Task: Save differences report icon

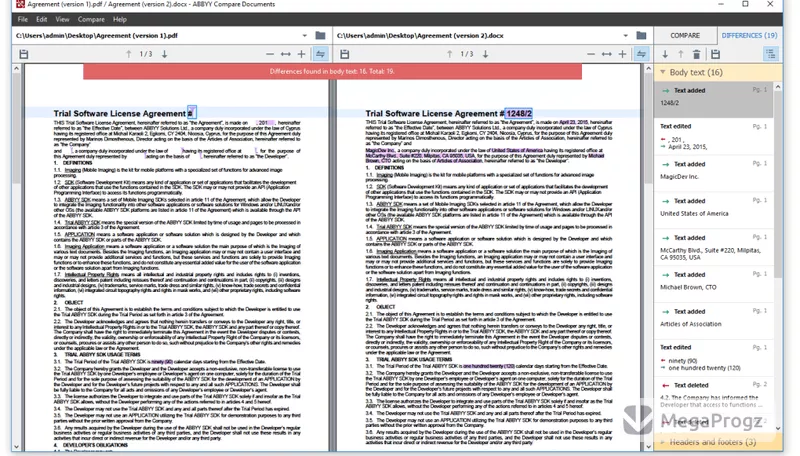Action: click(x=715, y=54)
